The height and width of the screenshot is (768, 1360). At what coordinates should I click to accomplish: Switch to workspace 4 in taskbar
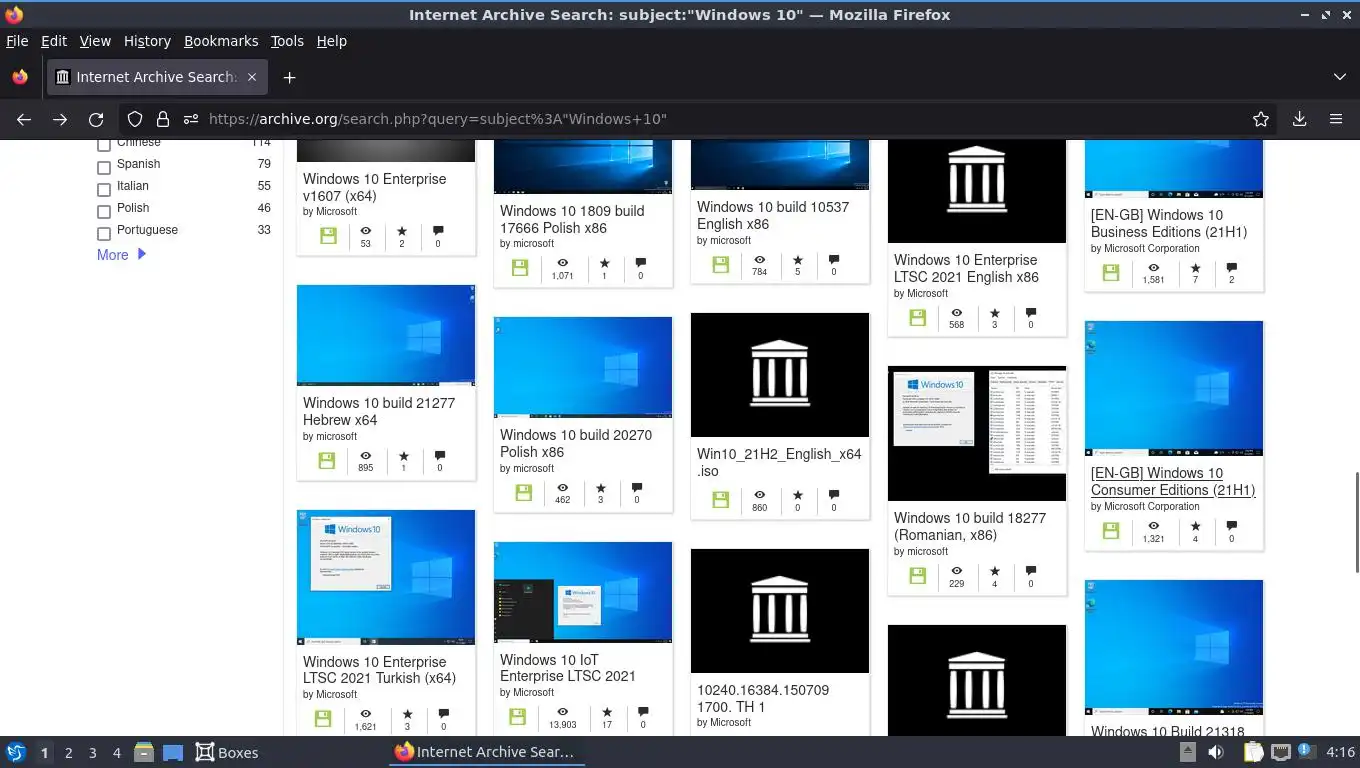[x=117, y=753]
